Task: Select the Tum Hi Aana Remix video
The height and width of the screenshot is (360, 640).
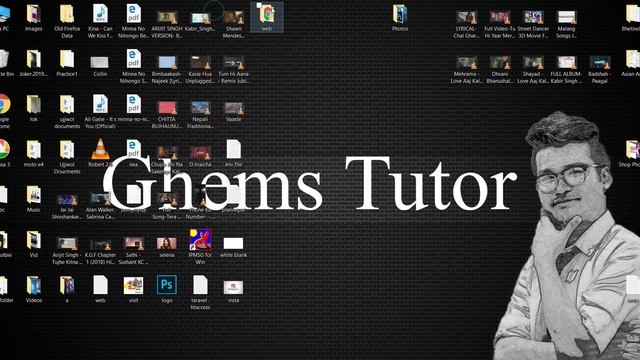Action: pos(233,62)
